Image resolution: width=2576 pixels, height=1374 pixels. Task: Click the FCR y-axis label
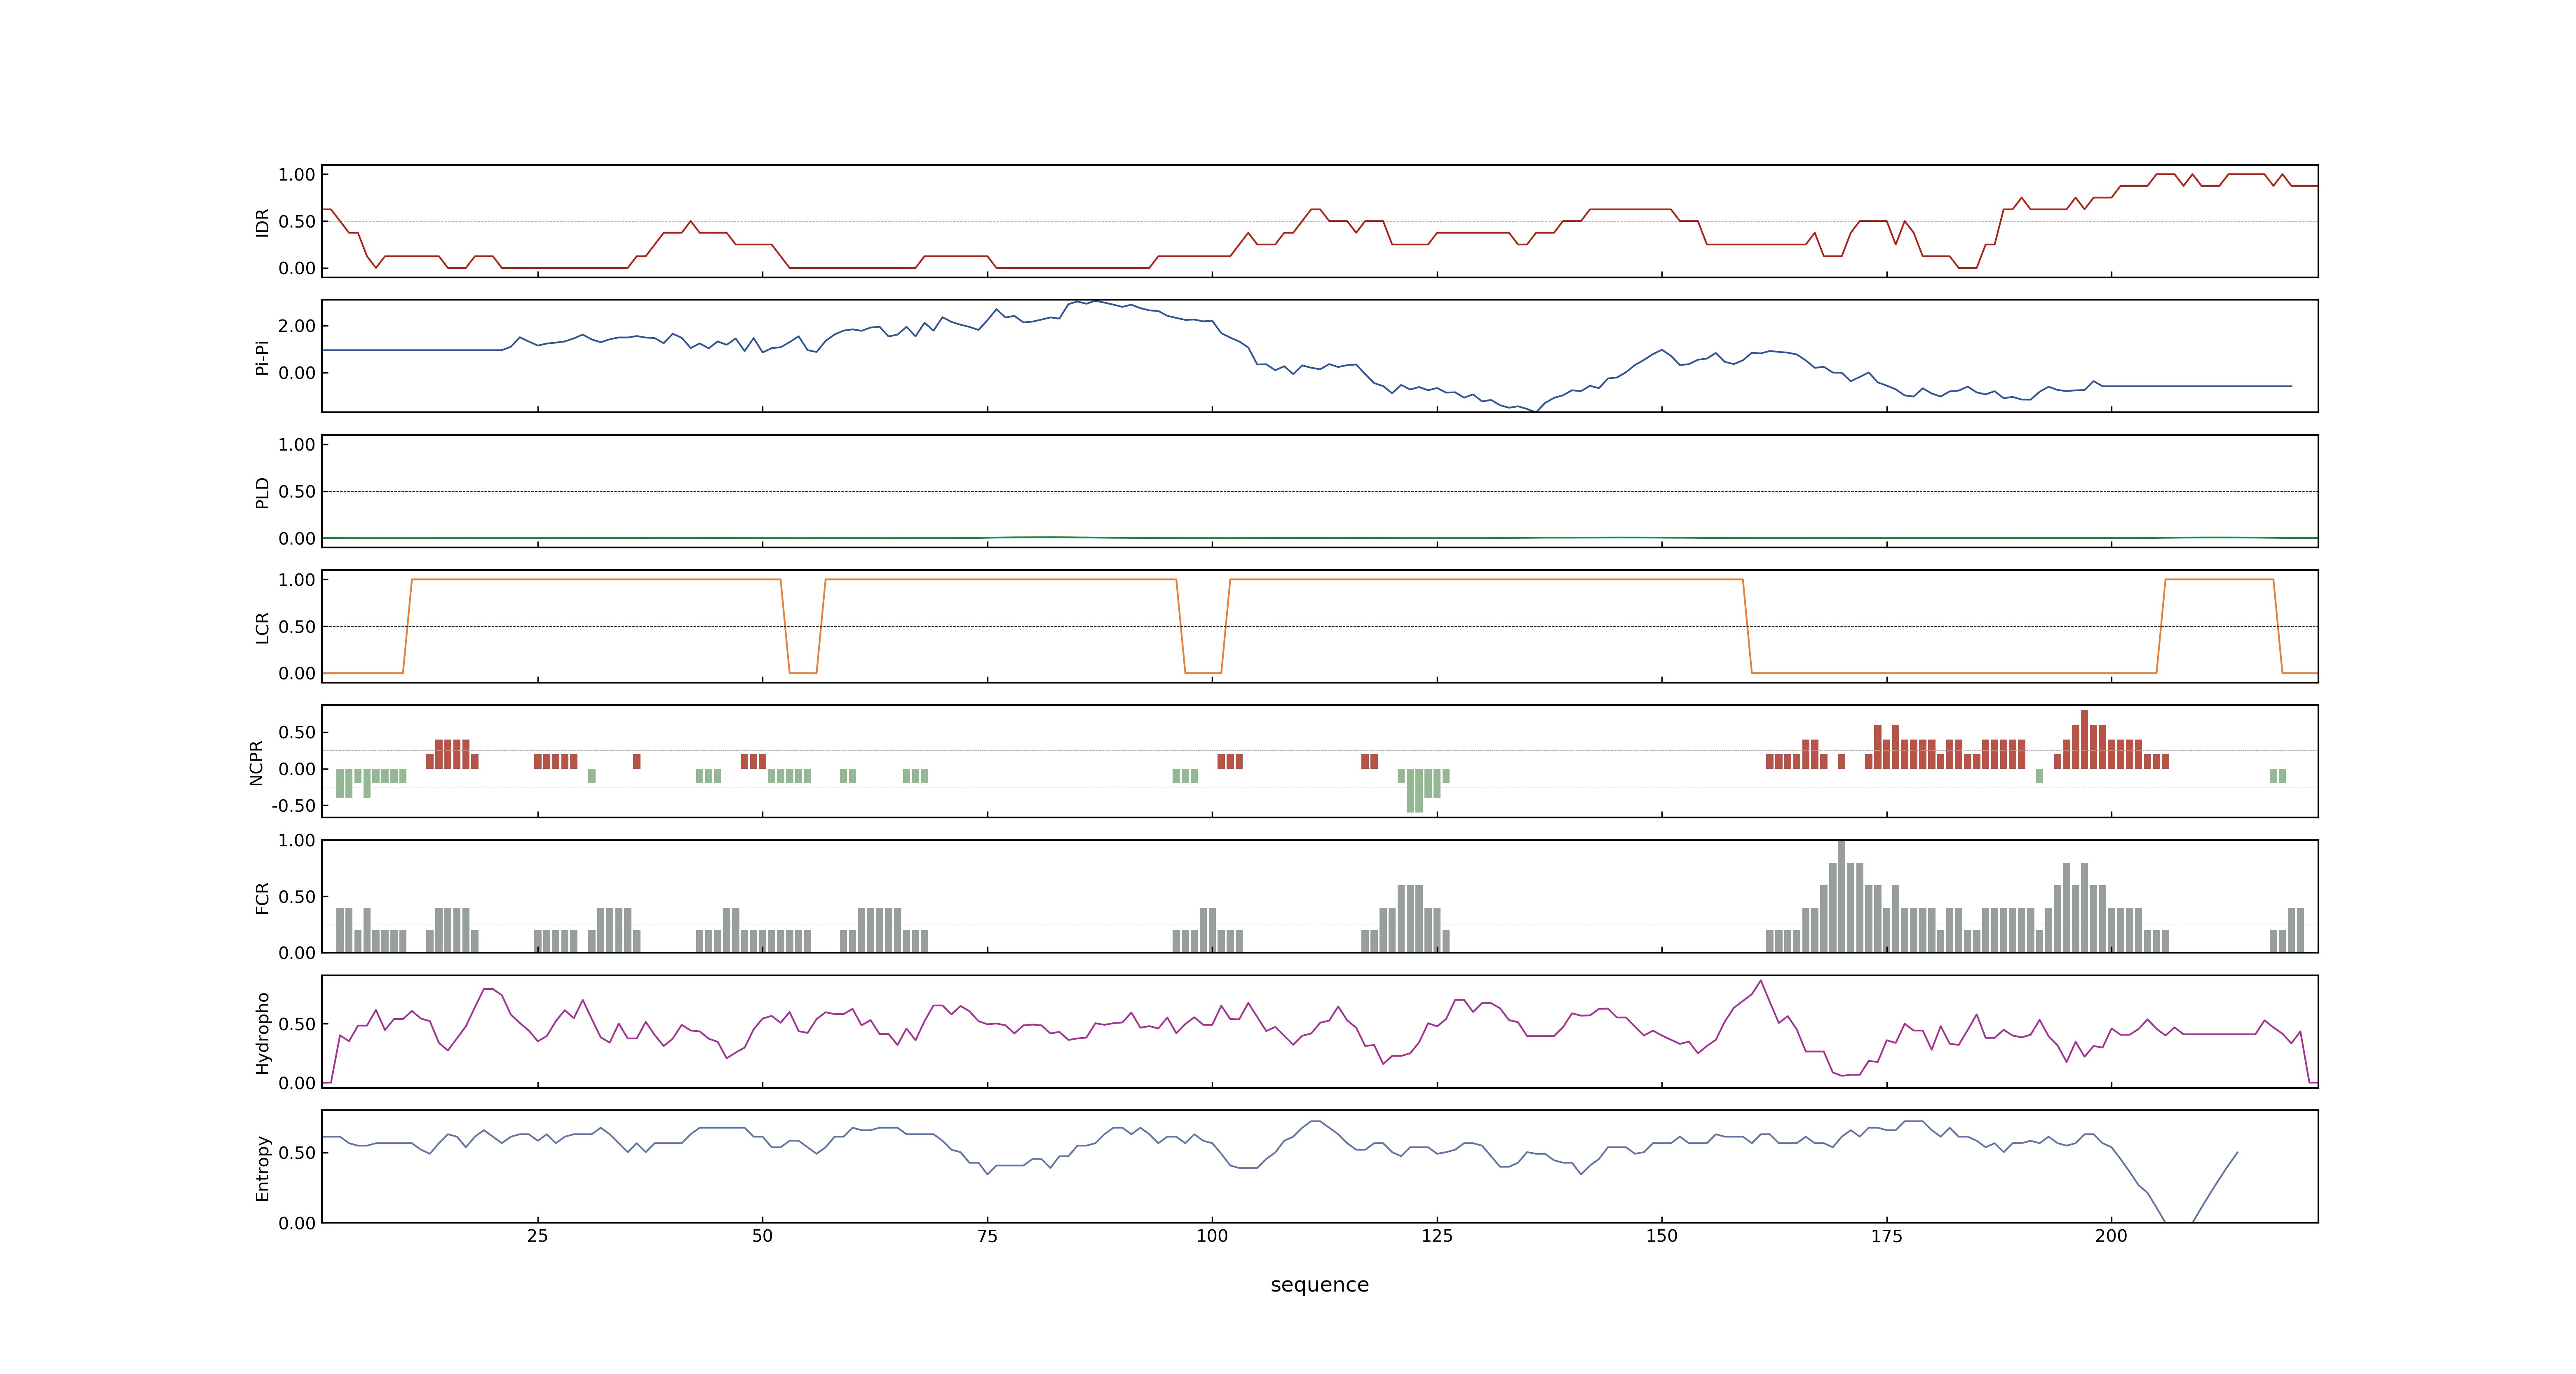[x=262, y=897]
